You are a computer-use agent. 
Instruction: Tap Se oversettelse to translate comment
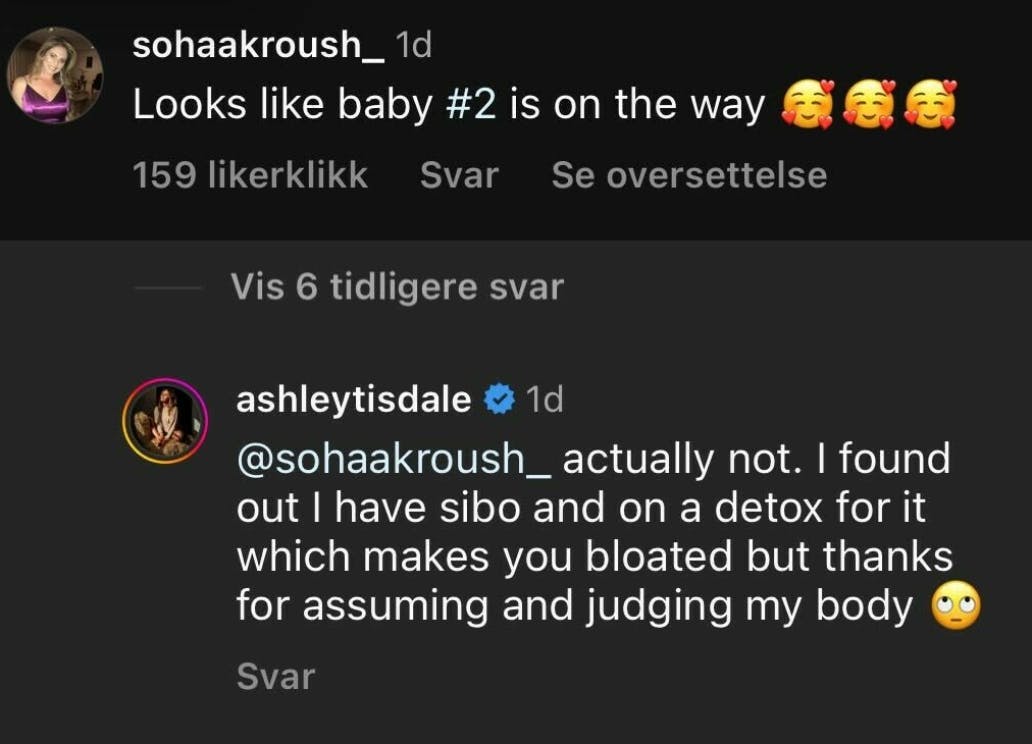click(689, 176)
